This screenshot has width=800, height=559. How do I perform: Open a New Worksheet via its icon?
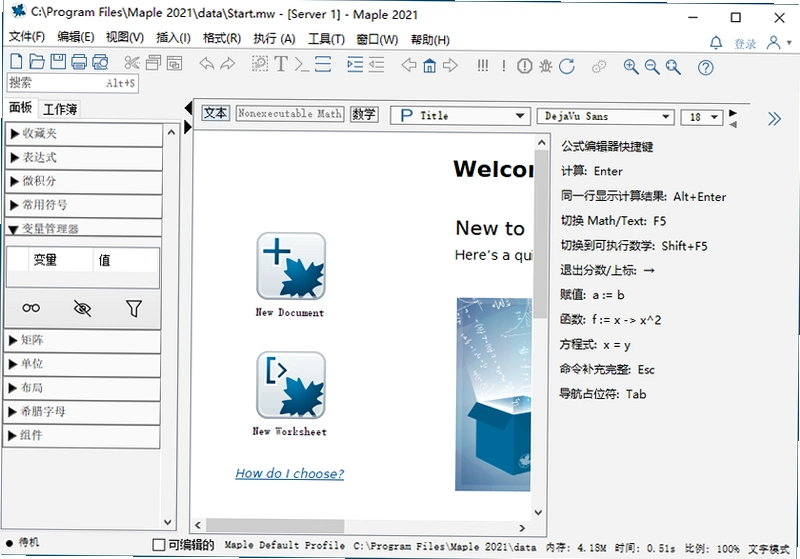coord(291,385)
